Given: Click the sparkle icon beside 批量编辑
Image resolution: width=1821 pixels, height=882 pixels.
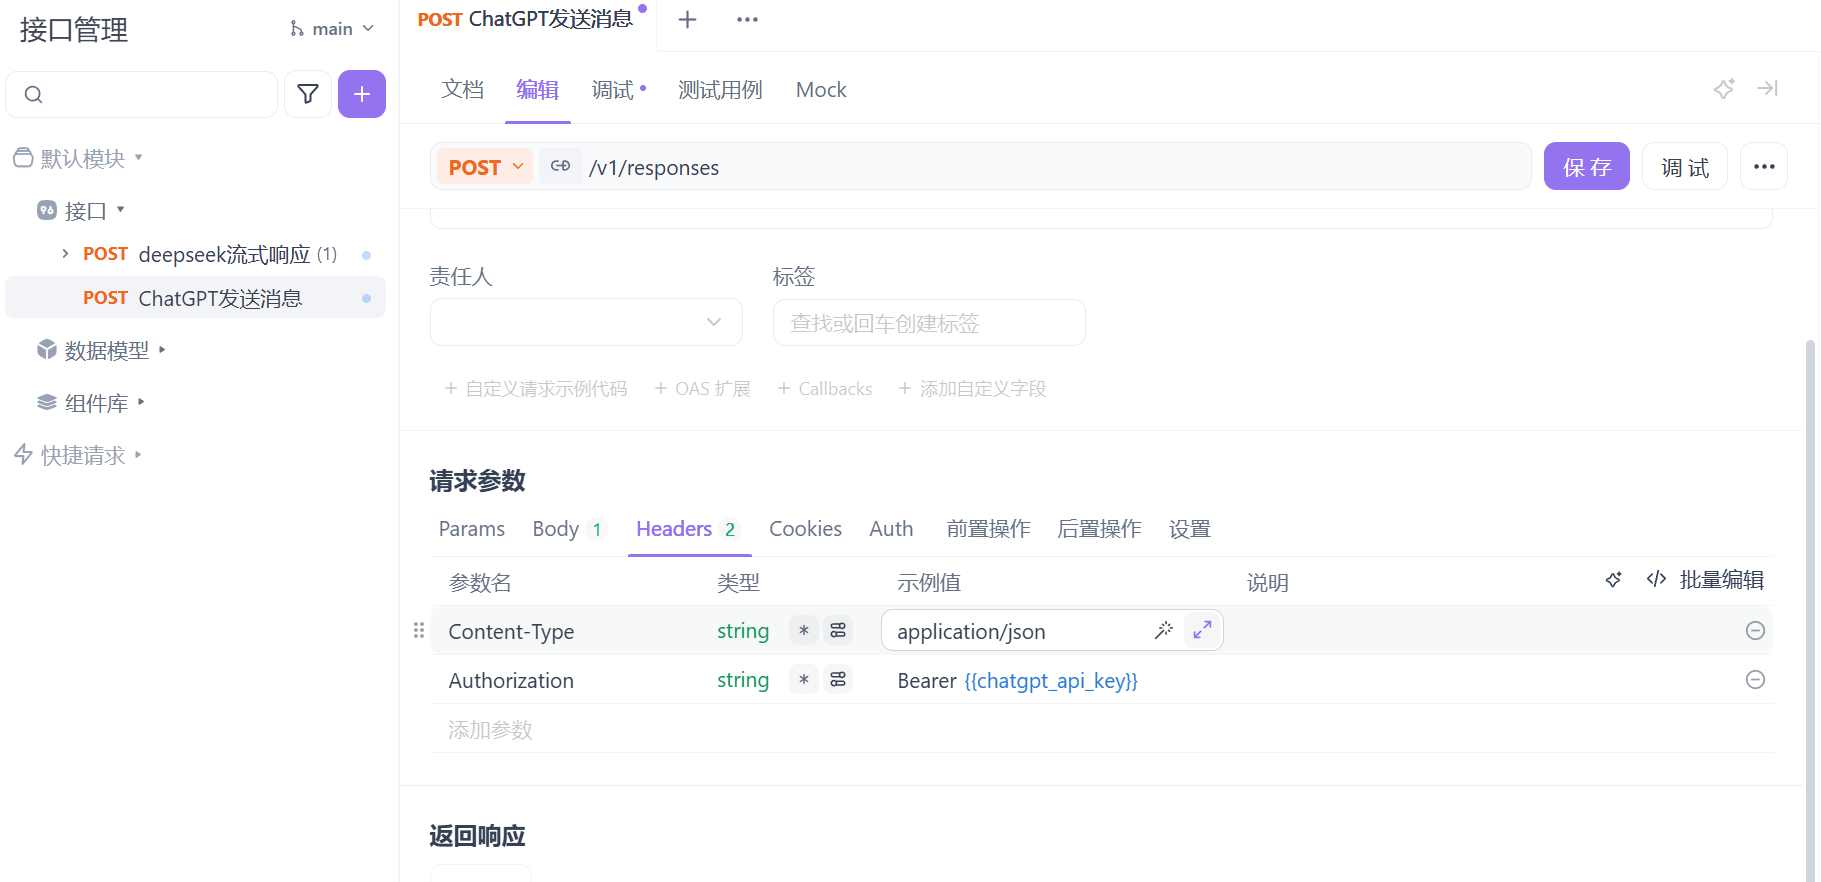Looking at the screenshot, I should (1613, 580).
